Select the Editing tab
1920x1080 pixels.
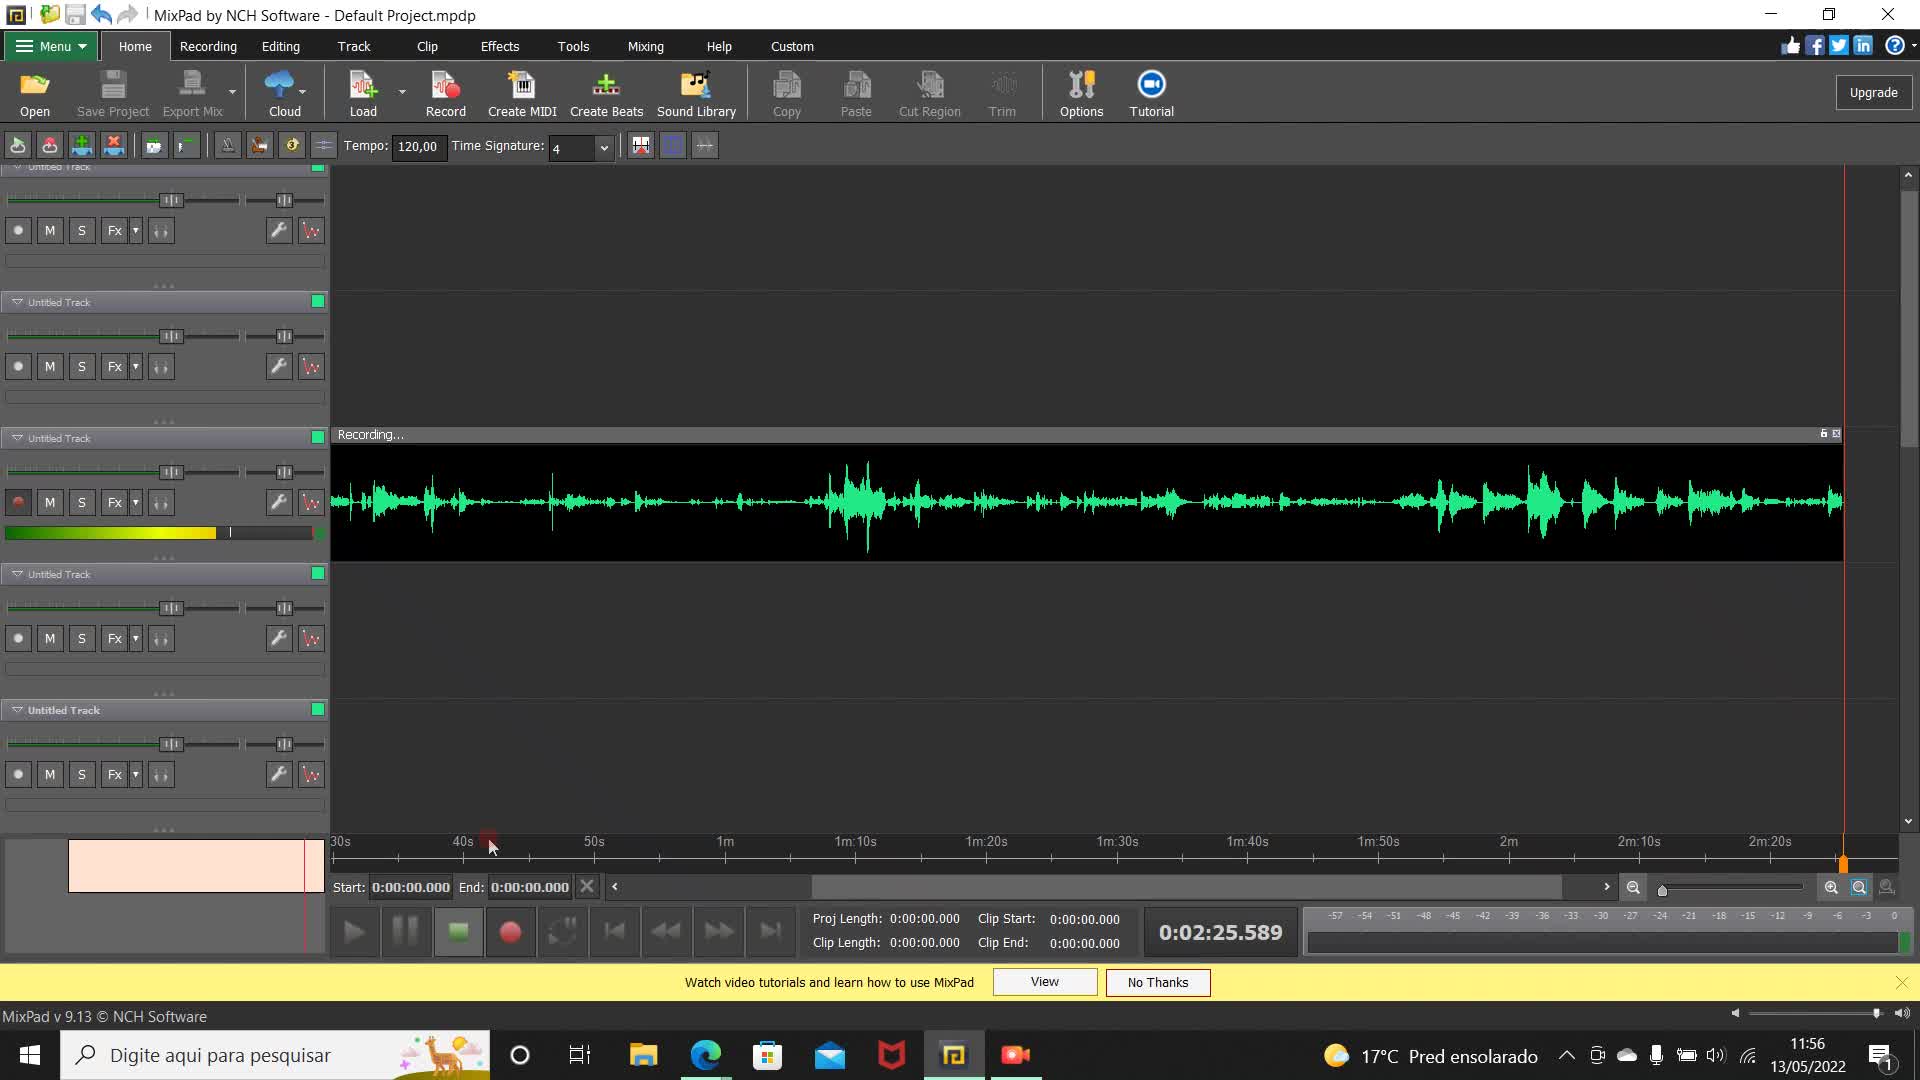(280, 46)
